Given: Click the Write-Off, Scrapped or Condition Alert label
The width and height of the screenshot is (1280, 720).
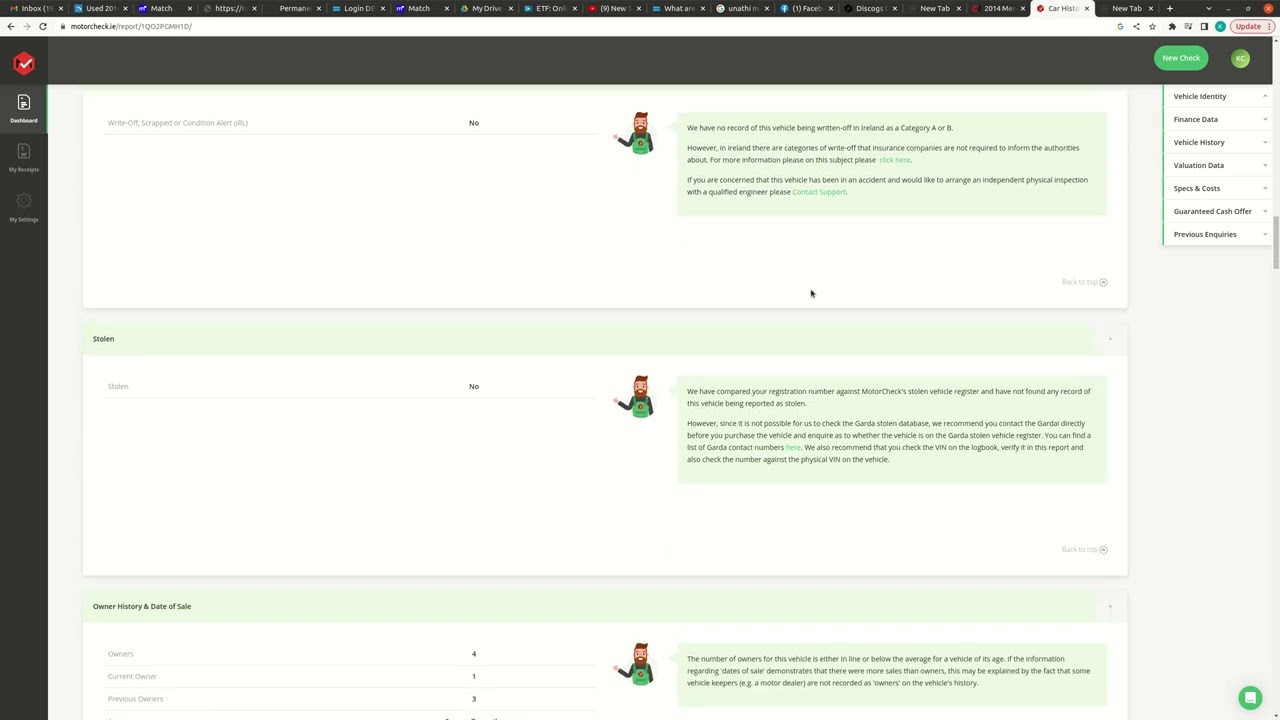Looking at the screenshot, I should coord(178,123).
